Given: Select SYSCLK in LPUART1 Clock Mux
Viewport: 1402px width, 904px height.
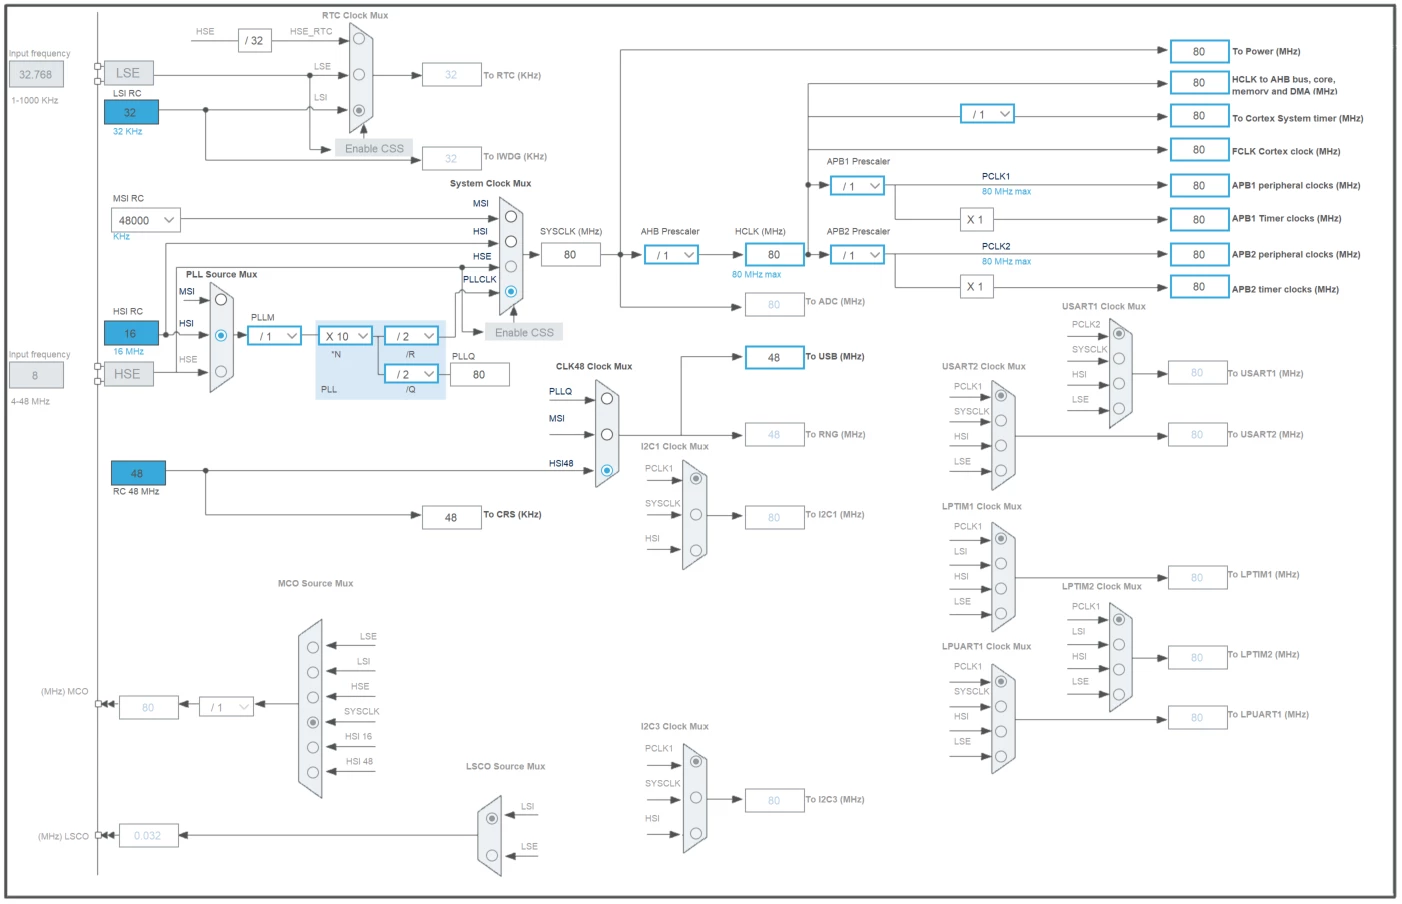Looking at the screenshot, I should pos(1001,706).
